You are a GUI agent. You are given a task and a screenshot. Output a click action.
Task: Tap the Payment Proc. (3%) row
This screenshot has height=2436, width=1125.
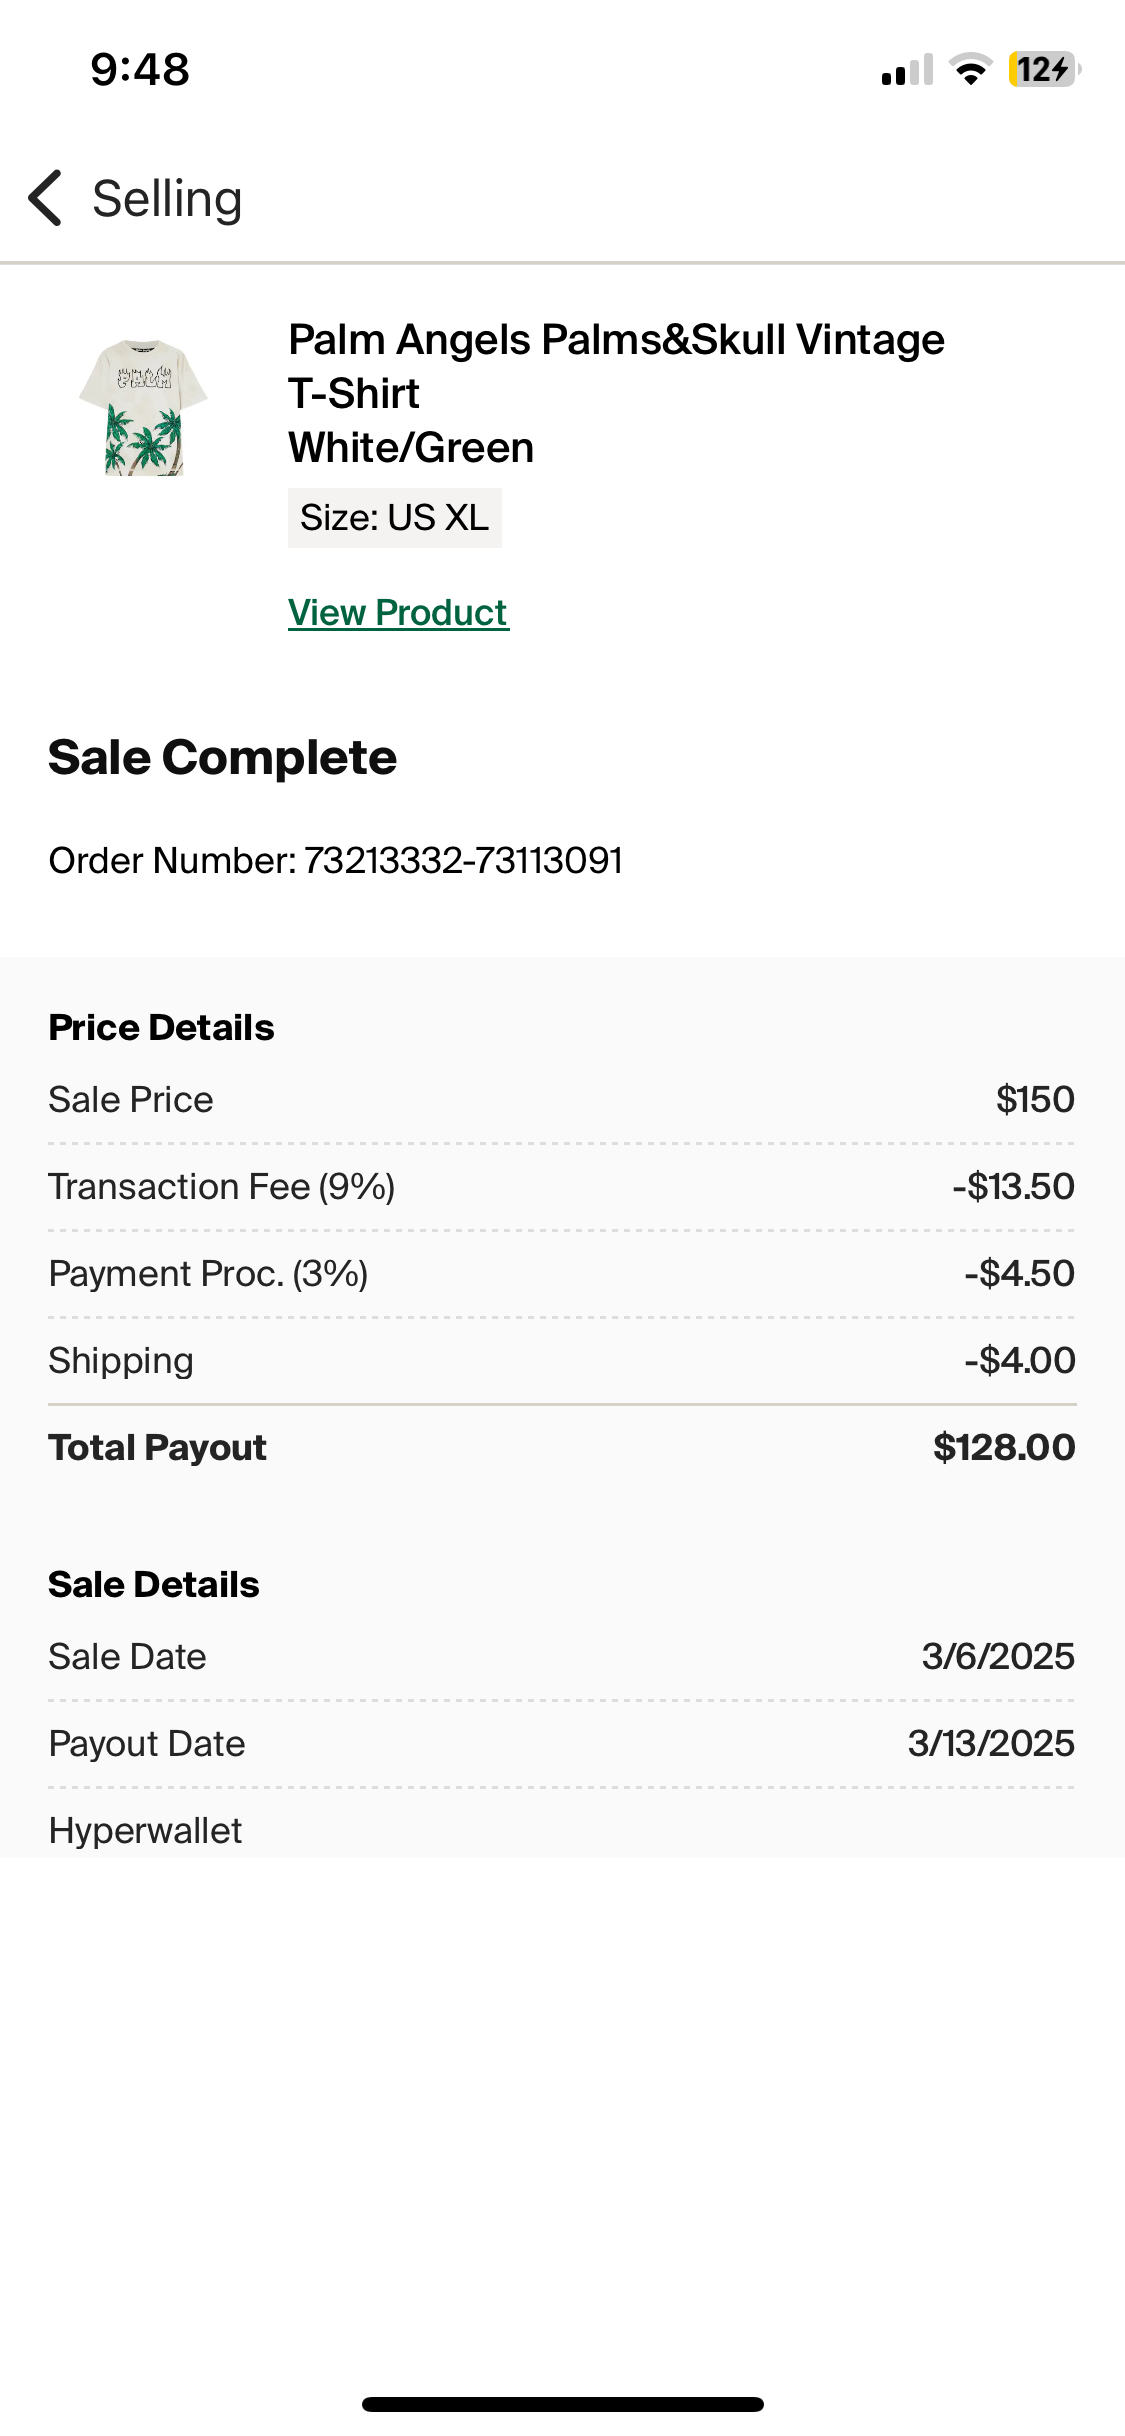click(x=560, y=1273)
